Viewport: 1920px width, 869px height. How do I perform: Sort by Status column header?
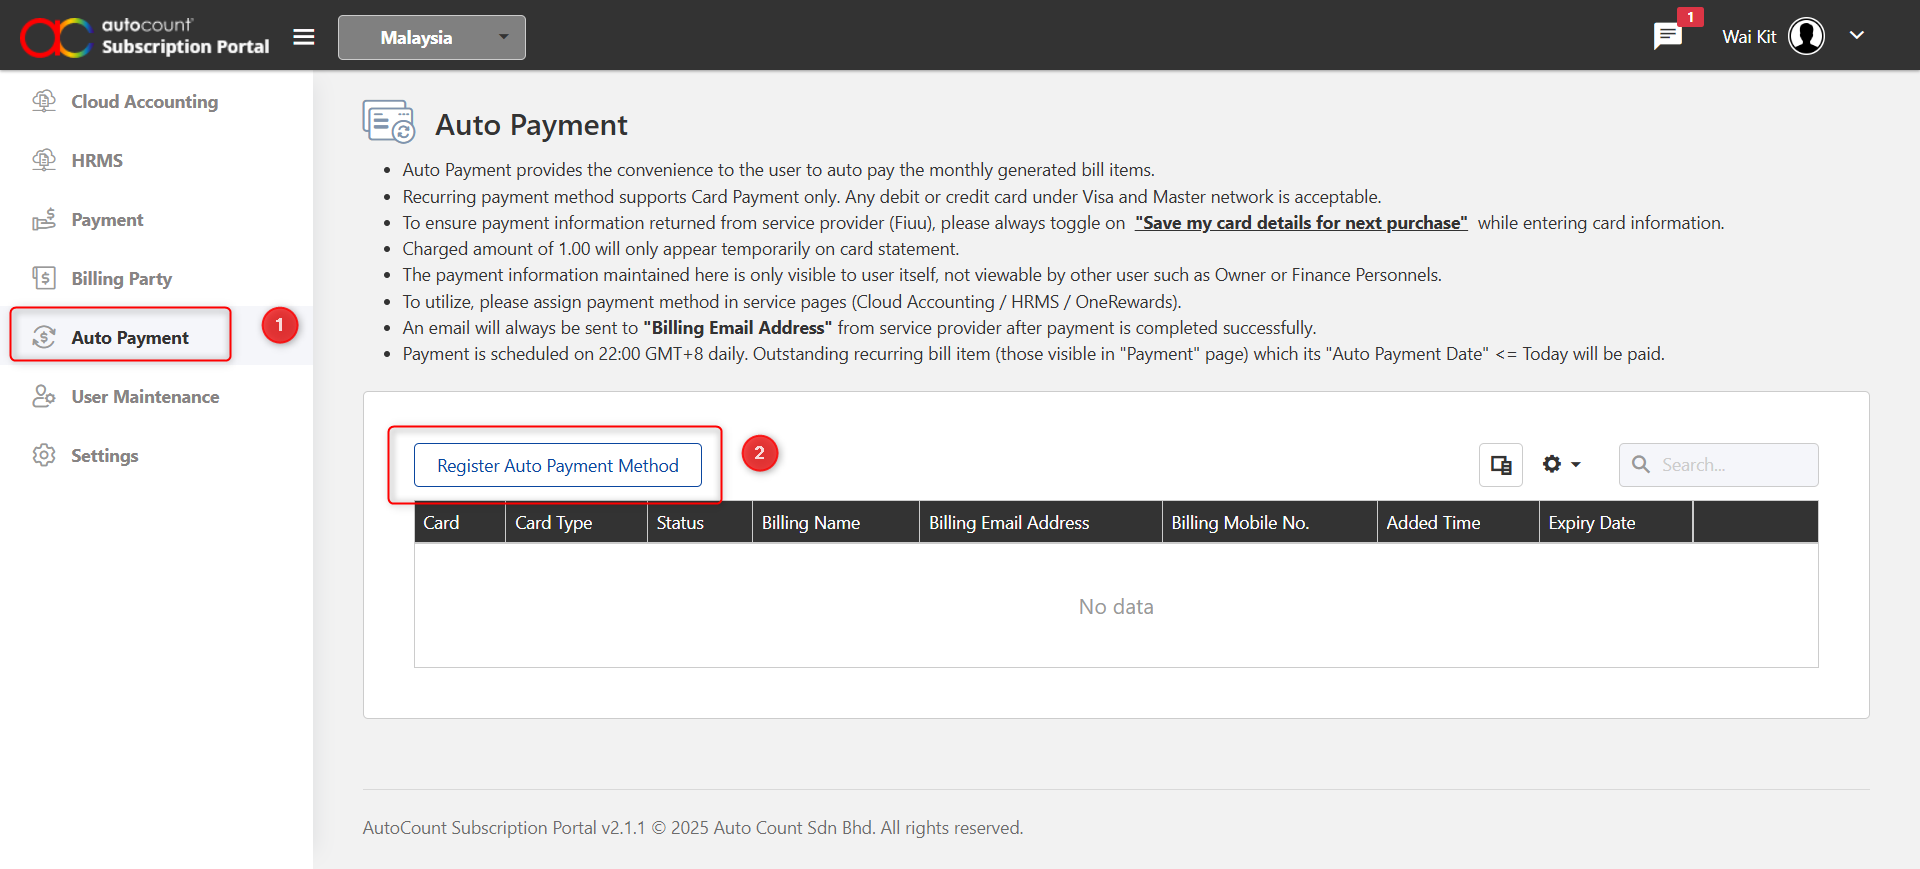coord(699,523)
